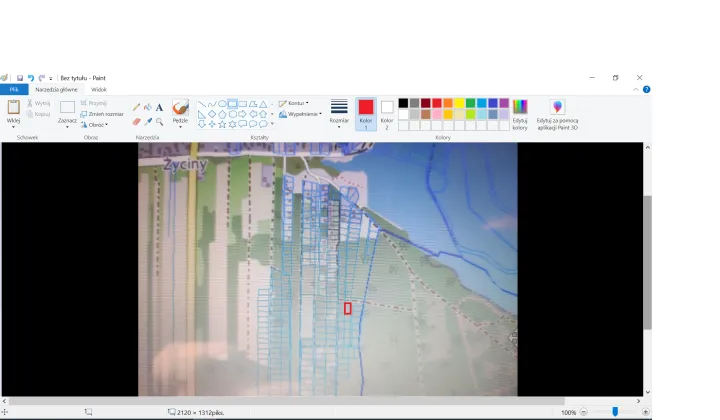The height and width of the screenshot is (420, 720).
Task: Switch to the Widok tab
Action: tap(99, 90)
